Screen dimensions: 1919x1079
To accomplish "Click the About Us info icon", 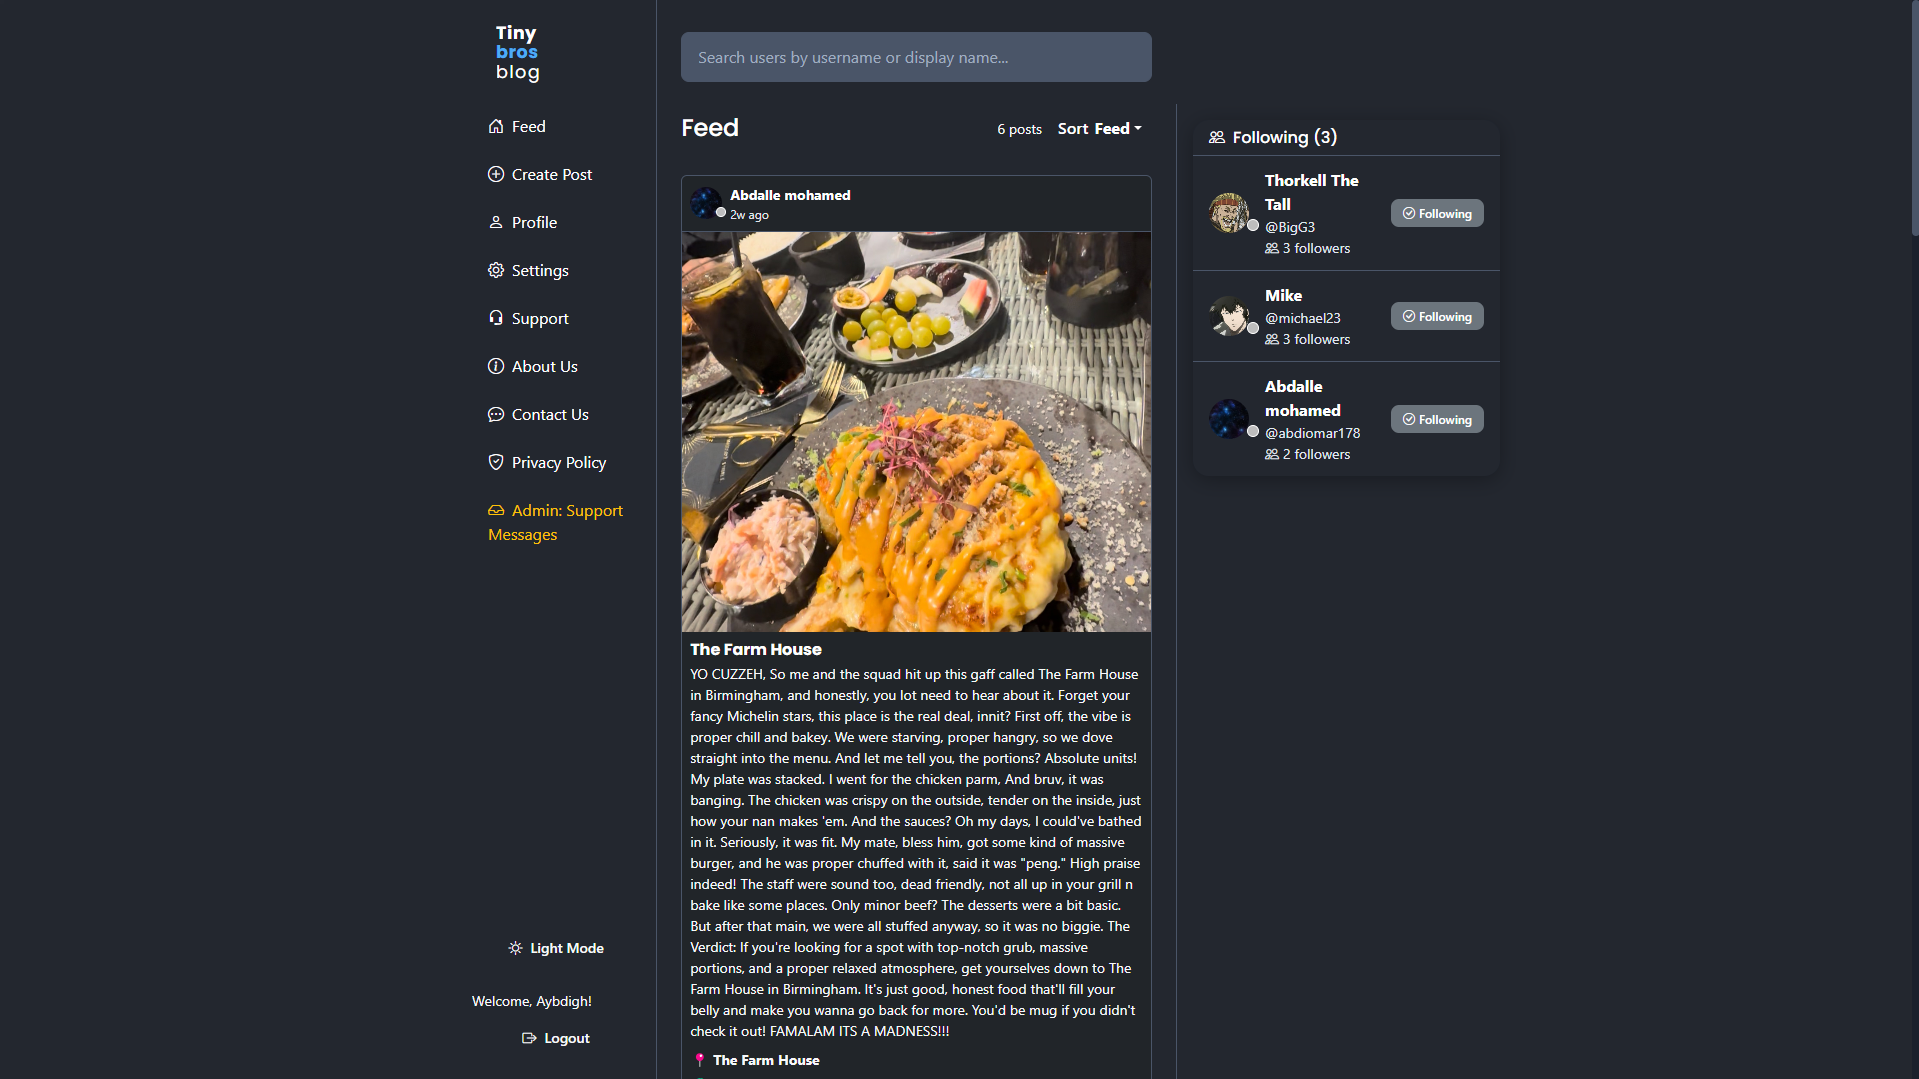I will [x=496, y=366].
